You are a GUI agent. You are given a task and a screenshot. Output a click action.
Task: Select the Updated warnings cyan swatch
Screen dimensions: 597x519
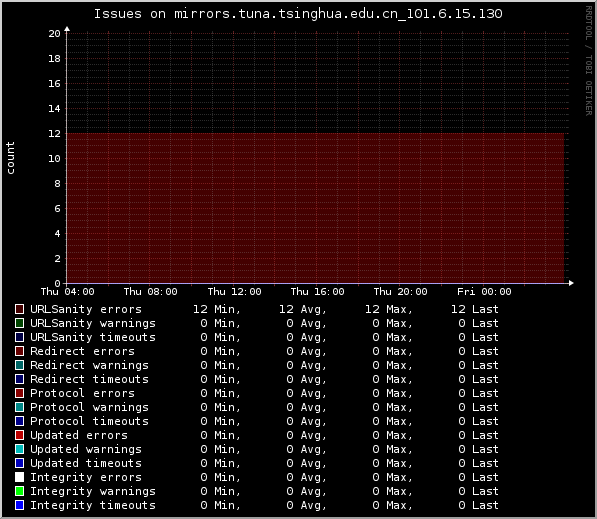click(x=19, y=449)
